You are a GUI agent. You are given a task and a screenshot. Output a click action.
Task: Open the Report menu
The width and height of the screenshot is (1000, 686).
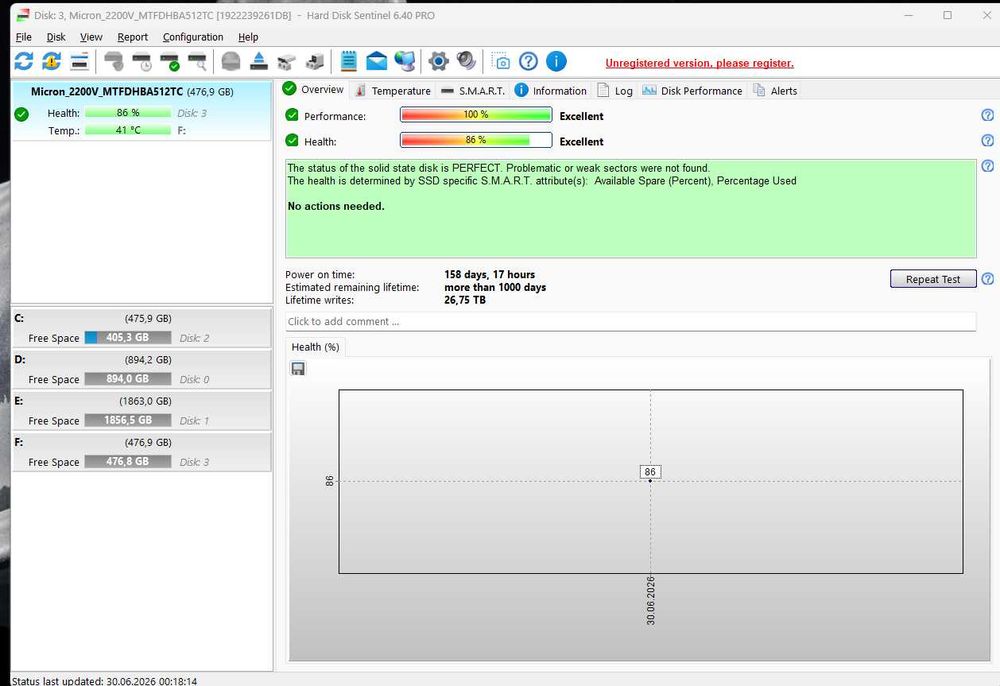pyautogui.click(x=133, y=37)
